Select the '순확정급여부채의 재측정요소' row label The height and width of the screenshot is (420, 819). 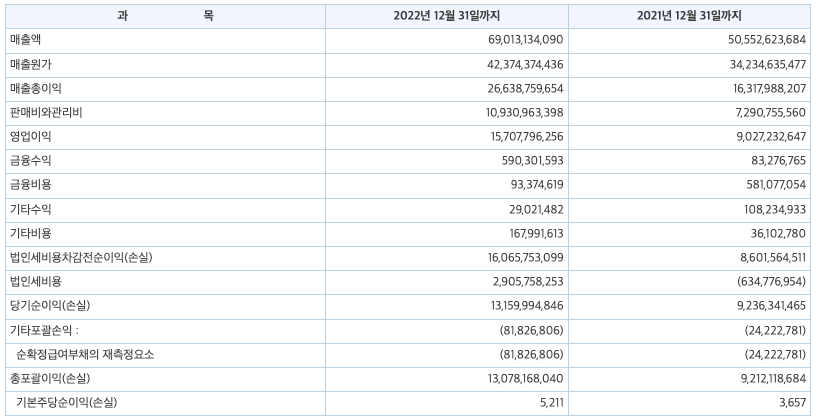[x=85, y=355]
